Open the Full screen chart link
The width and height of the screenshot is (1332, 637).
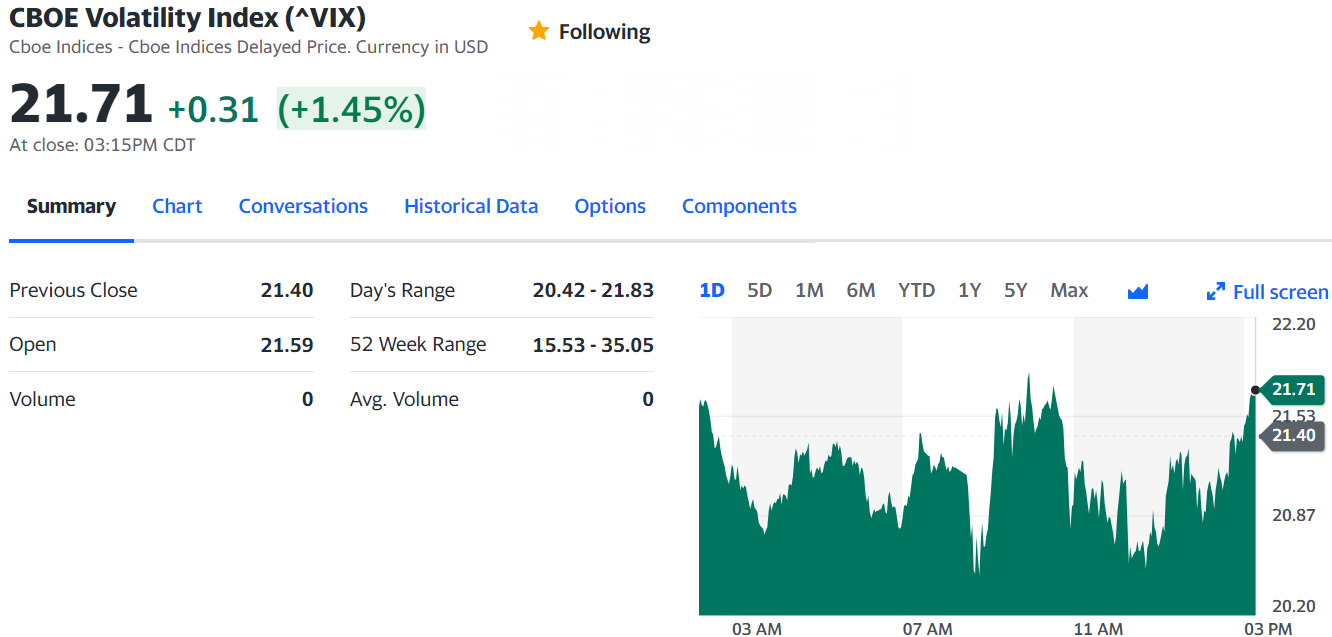coord(1268,292)
